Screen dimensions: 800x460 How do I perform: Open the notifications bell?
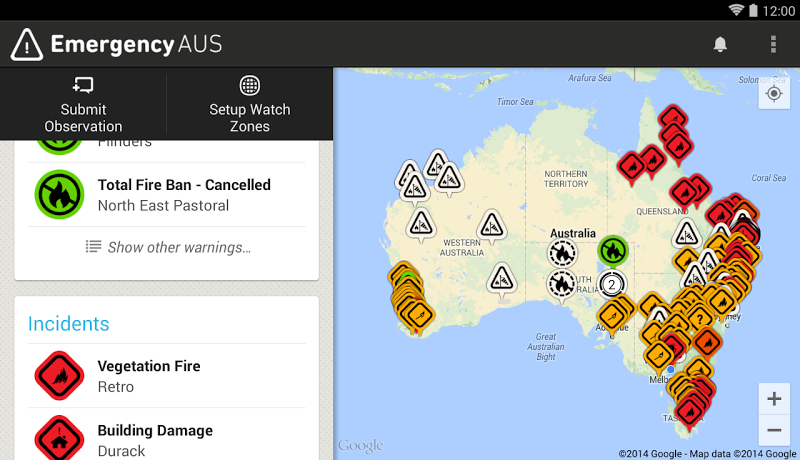pyautogui.click(x=720, y=44)
